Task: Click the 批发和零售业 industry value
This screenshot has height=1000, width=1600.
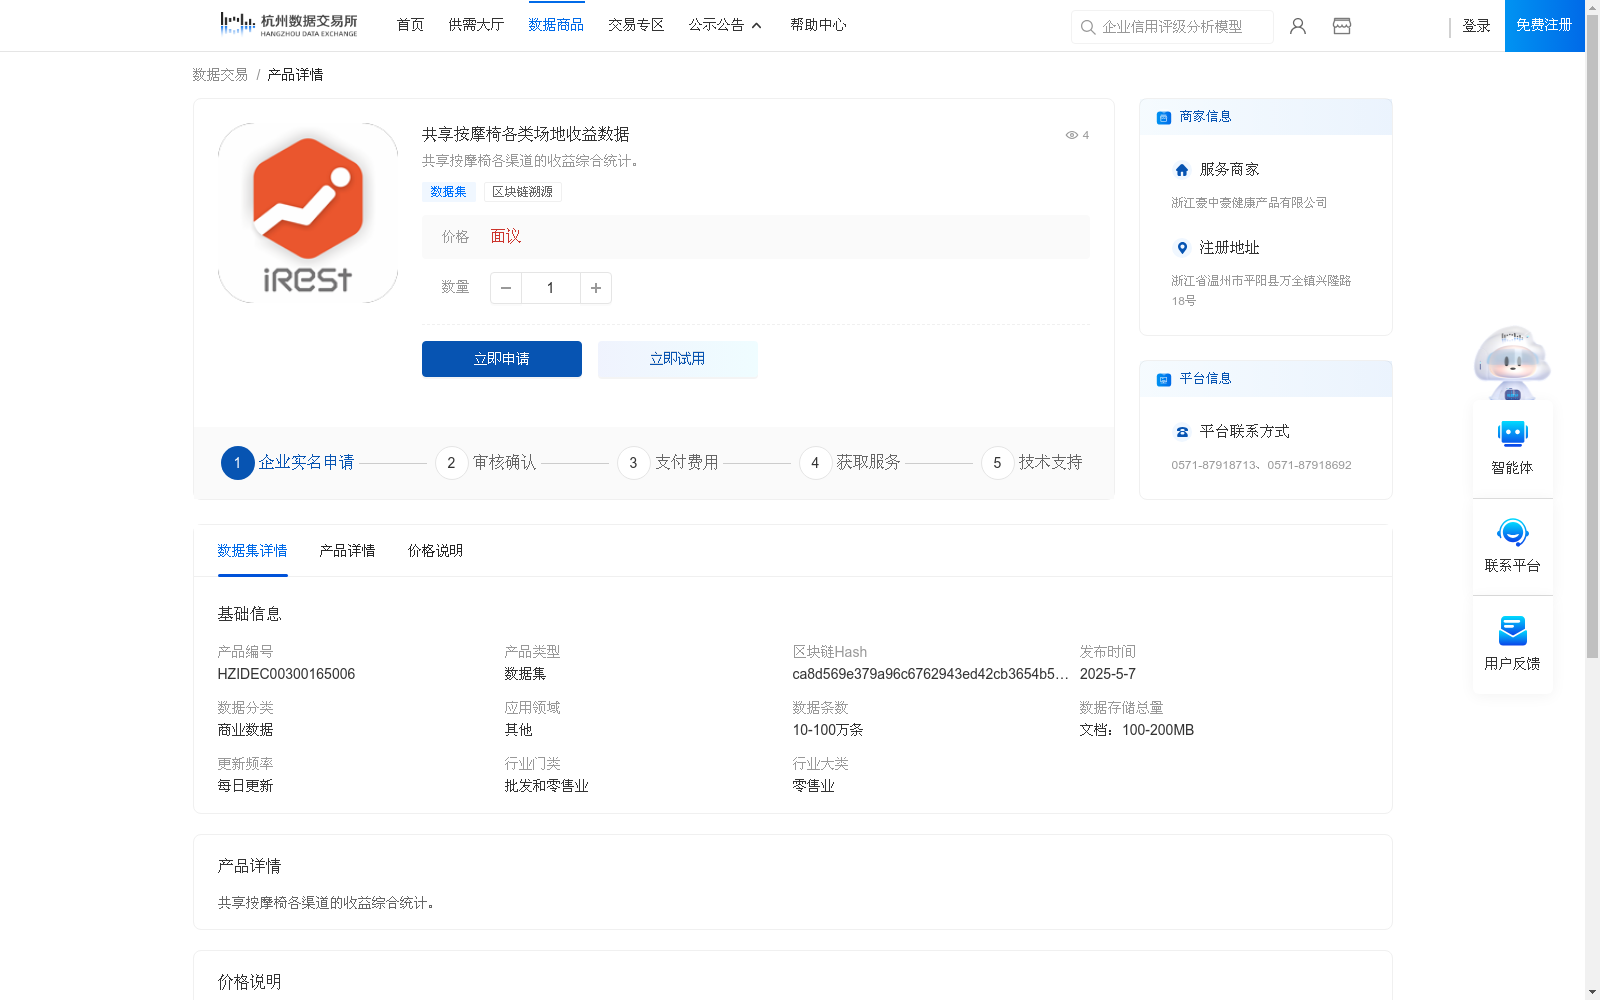Action: [546, 786]
